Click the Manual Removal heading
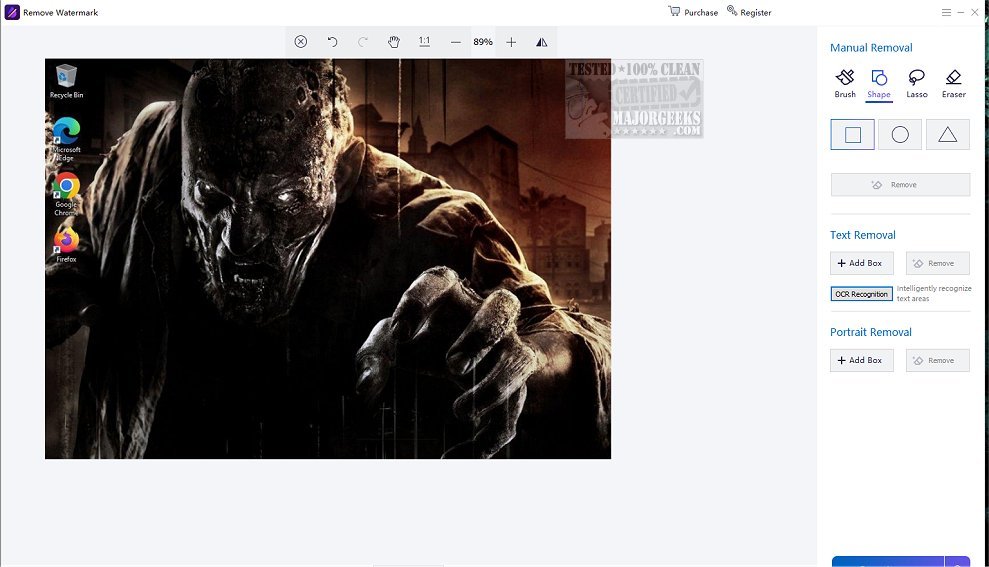 coord(871,48)
